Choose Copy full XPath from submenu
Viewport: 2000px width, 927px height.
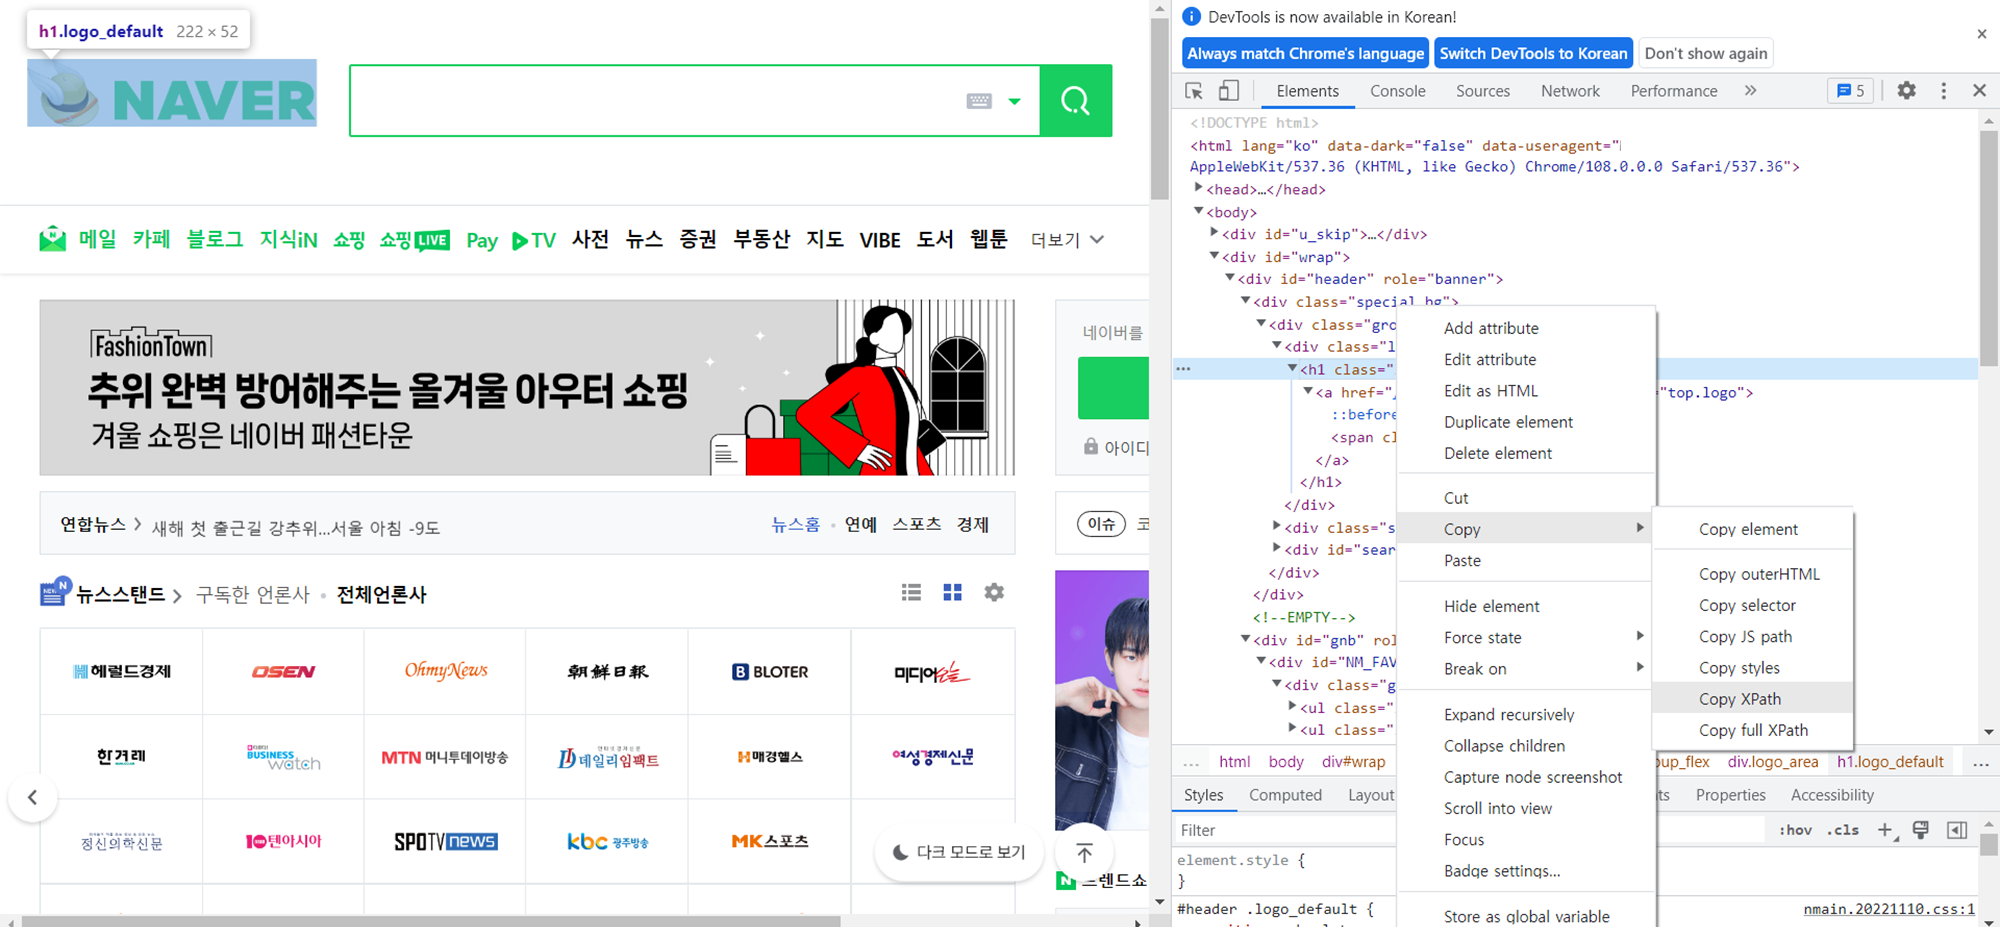[1753, 730]
